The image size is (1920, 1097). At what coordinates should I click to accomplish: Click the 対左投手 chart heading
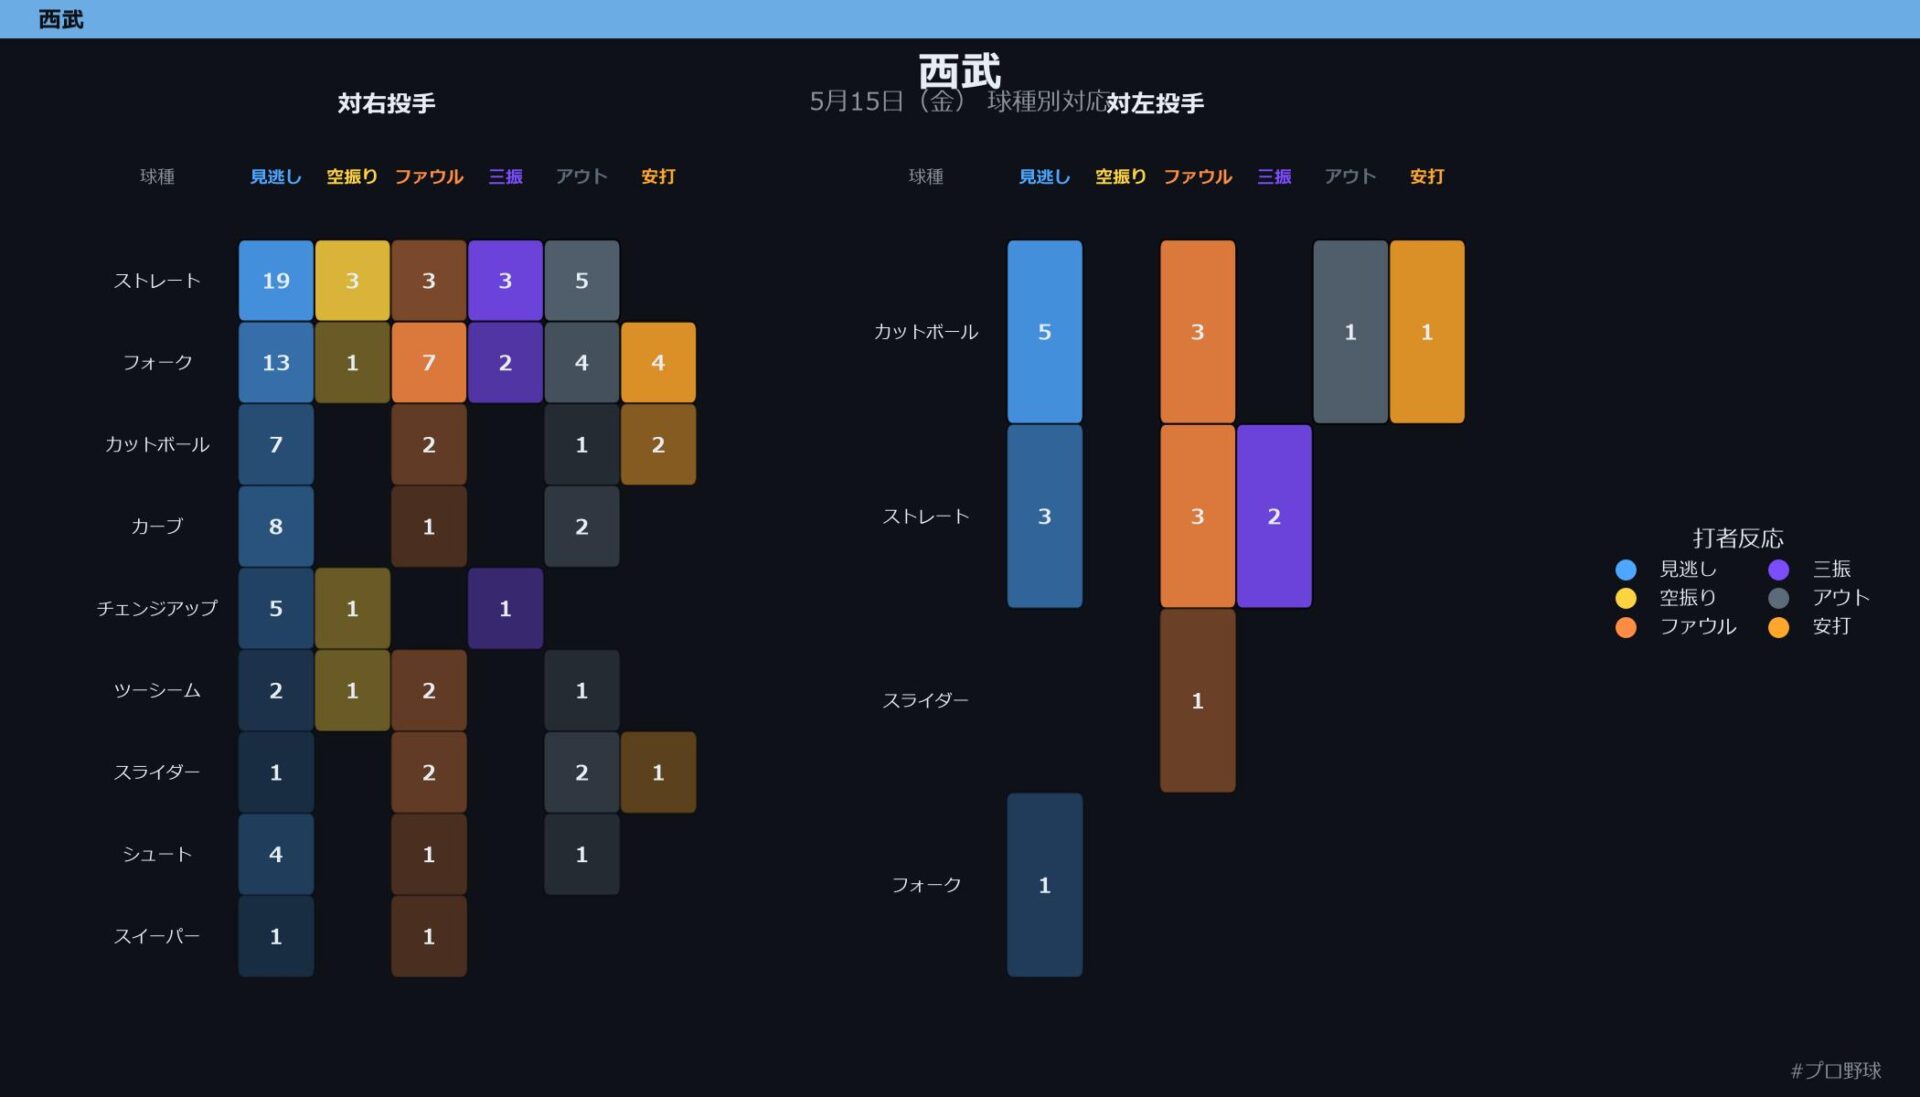pos(1155,103)
